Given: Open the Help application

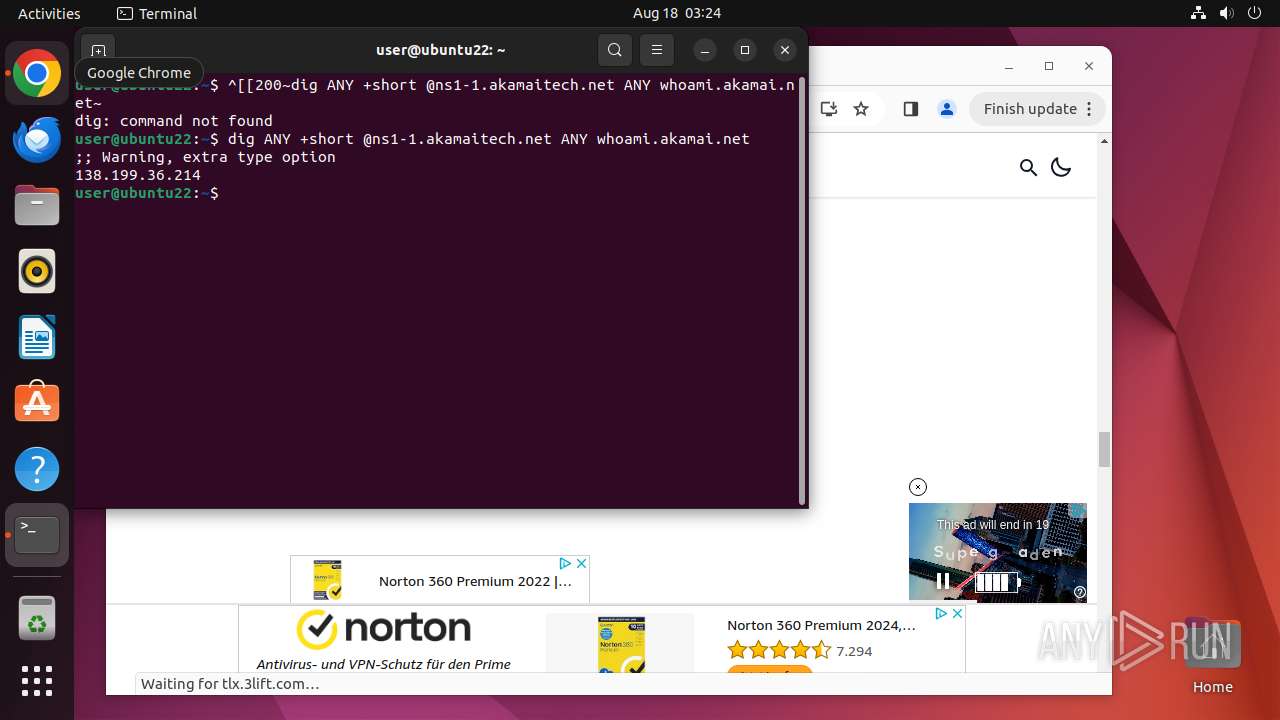Looking at the screenshot, I should click(x=37, y=469).
